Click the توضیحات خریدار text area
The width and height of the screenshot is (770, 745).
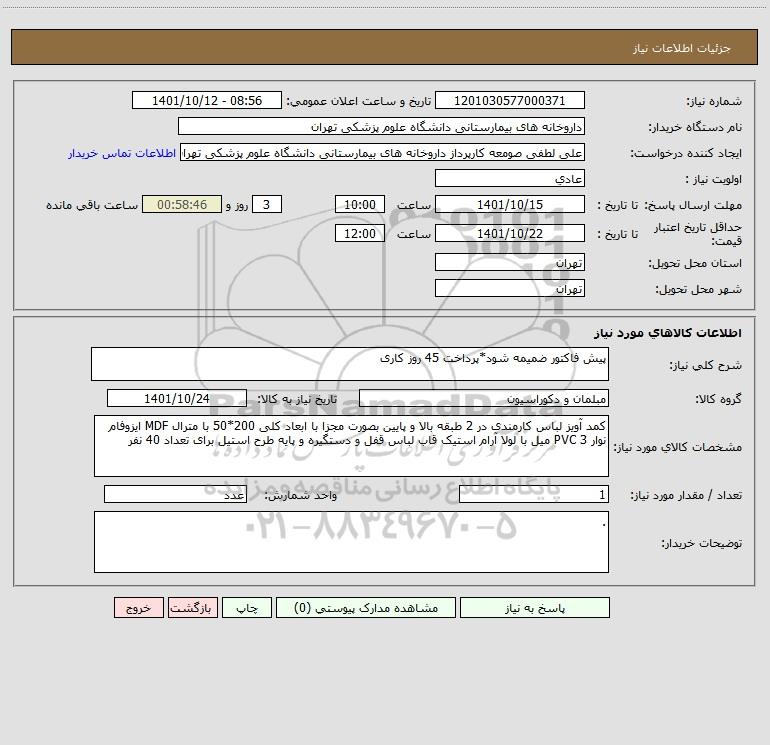point(351,542)
